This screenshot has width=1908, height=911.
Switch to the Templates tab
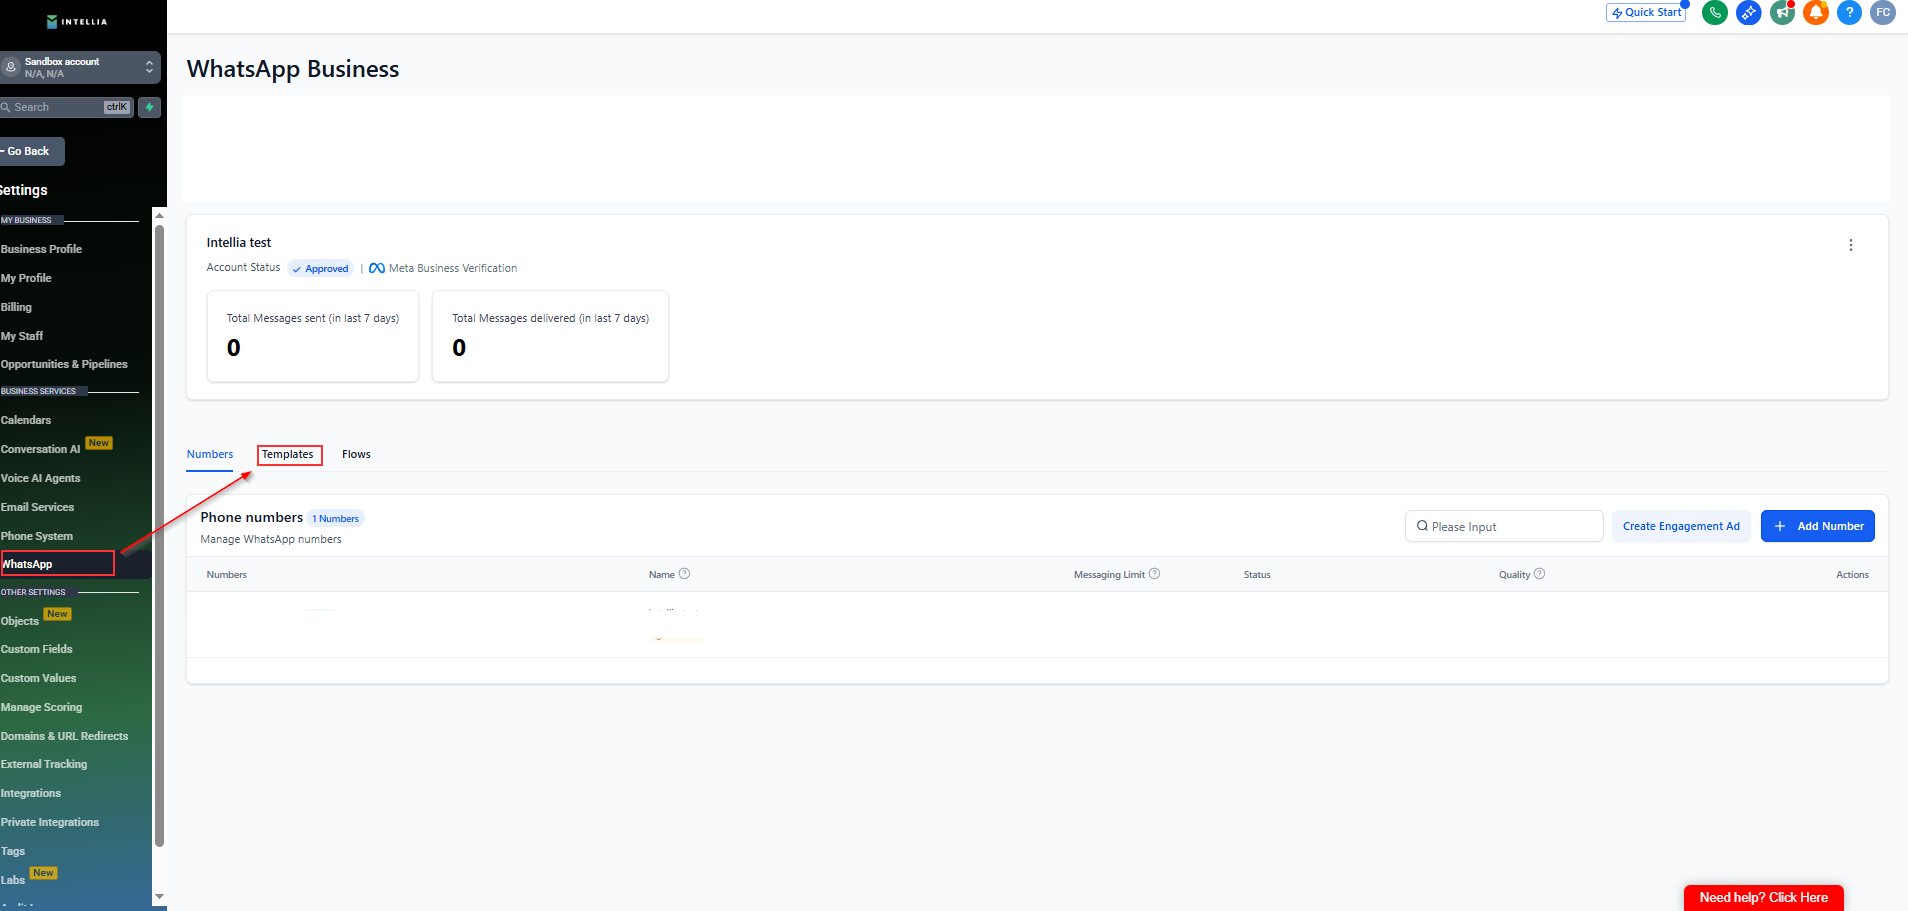click(x=288, y=454)
